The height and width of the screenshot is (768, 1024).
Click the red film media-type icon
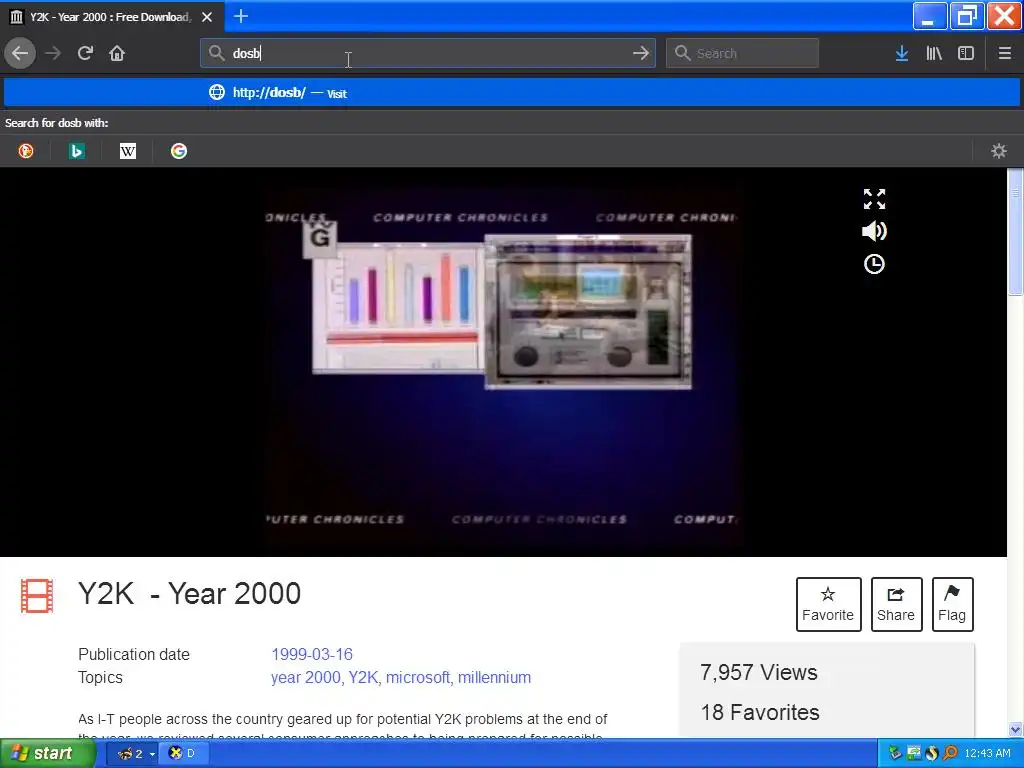pos(37,596)
